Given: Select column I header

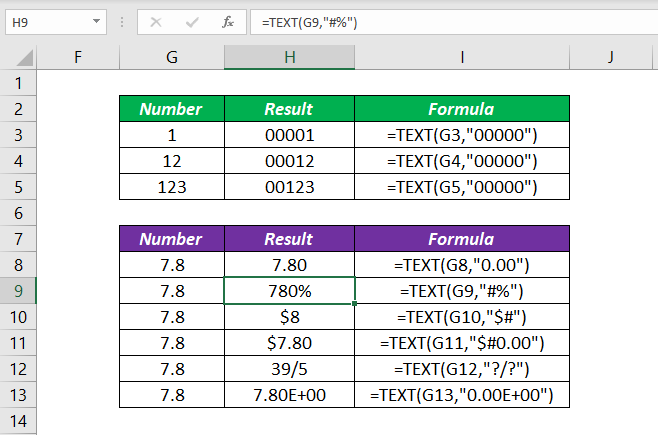Looking at the screenshot, I should coord(462,59).
